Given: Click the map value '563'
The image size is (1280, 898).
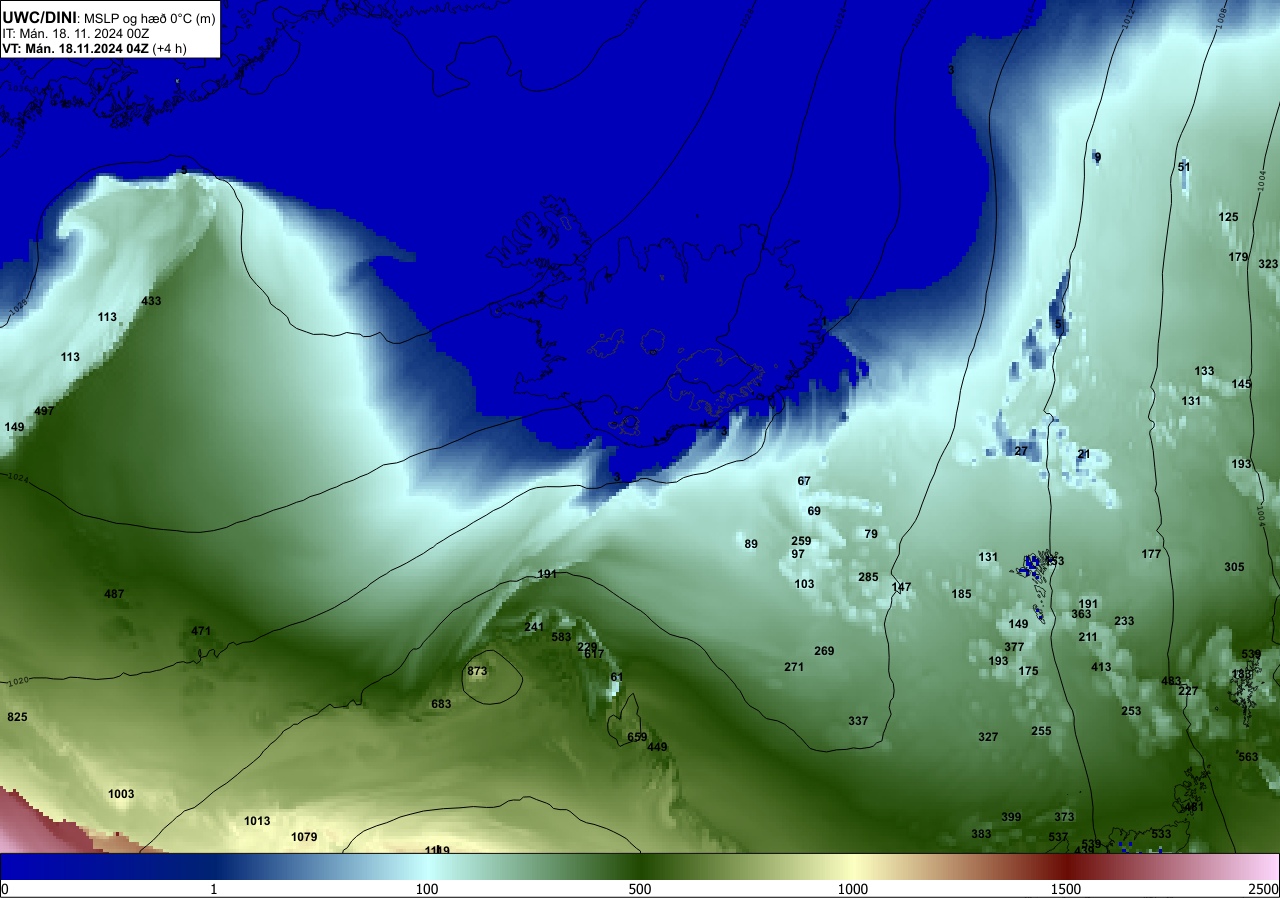Looking at the screenshot, I should click(1248, 757).
